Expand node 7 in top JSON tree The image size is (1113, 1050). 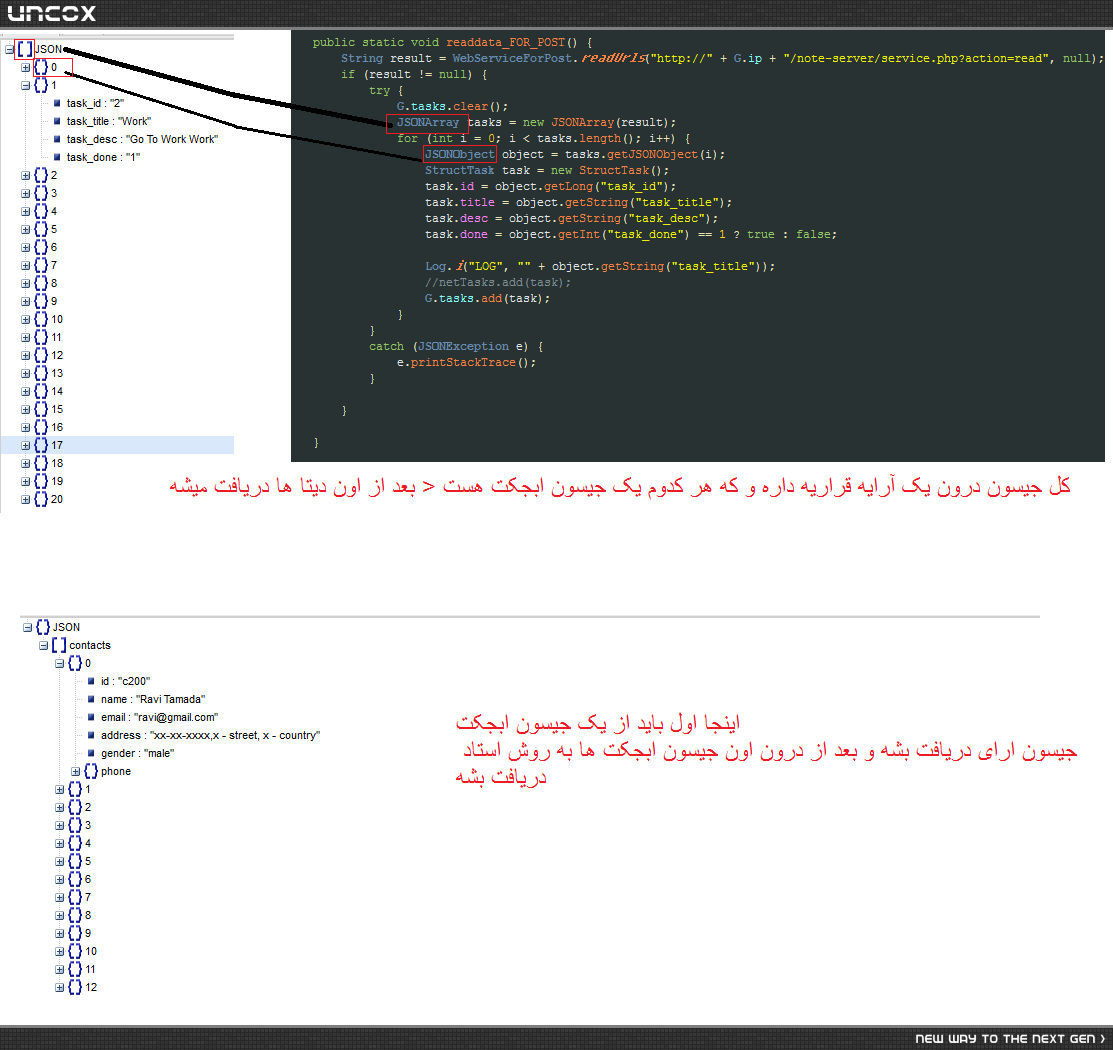click(x=26, y=266)
